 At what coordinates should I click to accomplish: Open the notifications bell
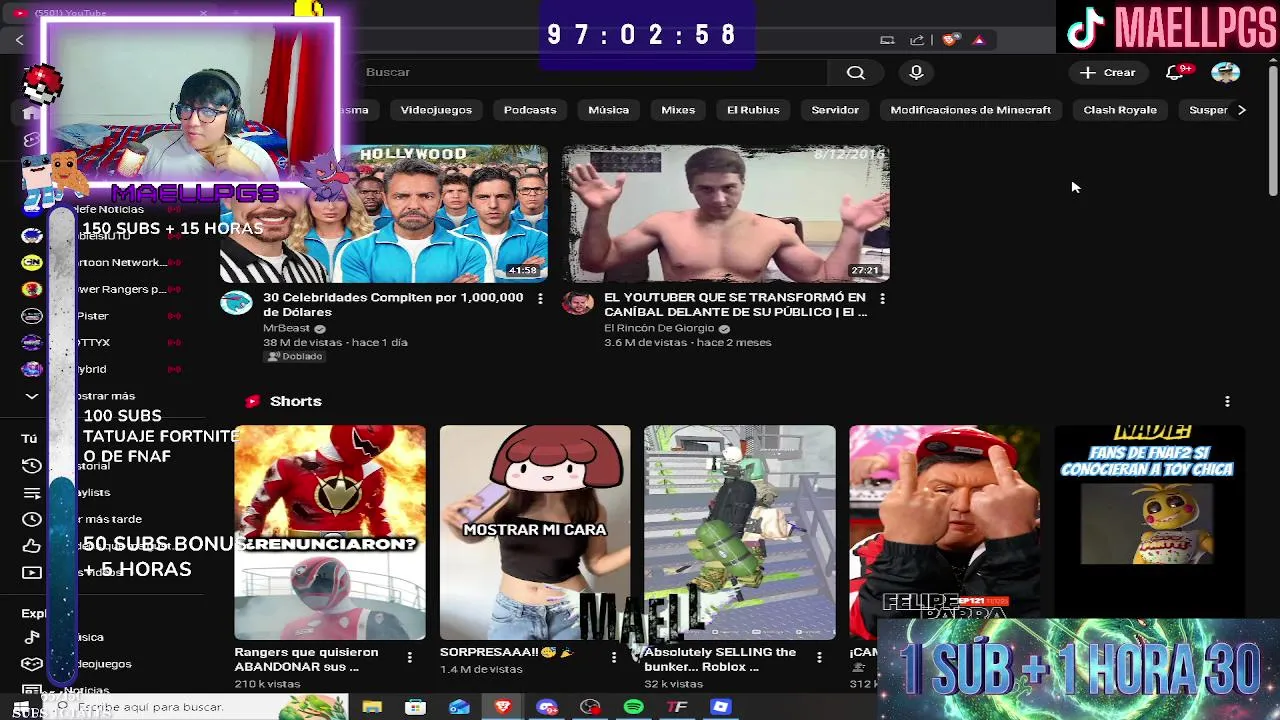(x=1176, y=72)
